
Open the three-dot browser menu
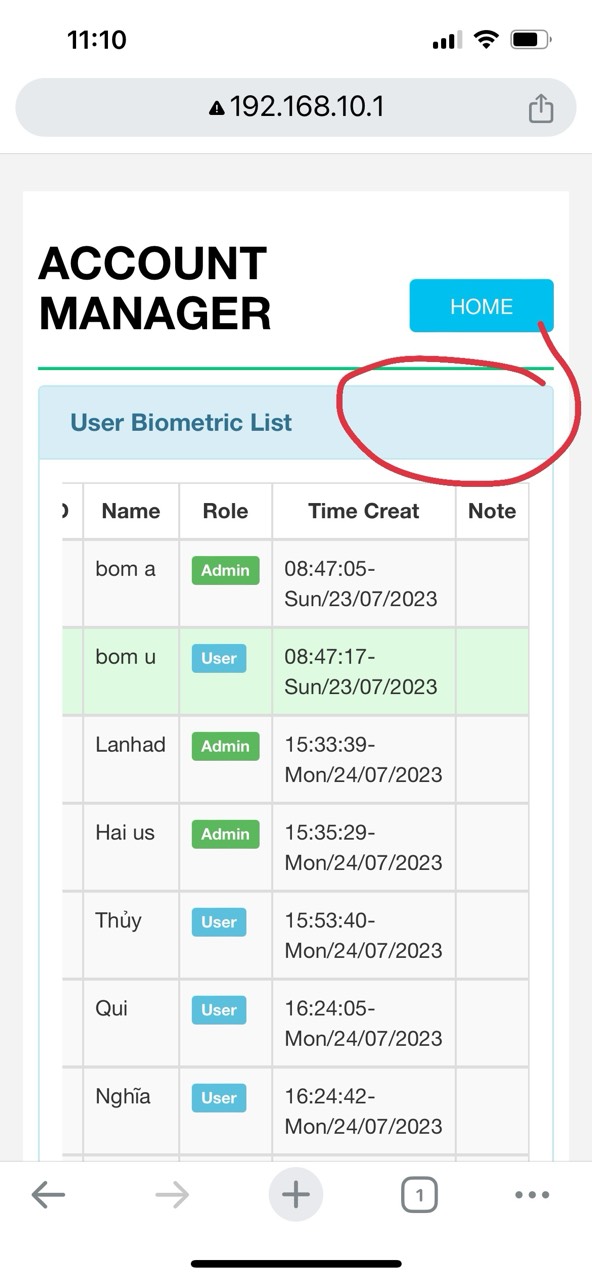coord(532,1194)
